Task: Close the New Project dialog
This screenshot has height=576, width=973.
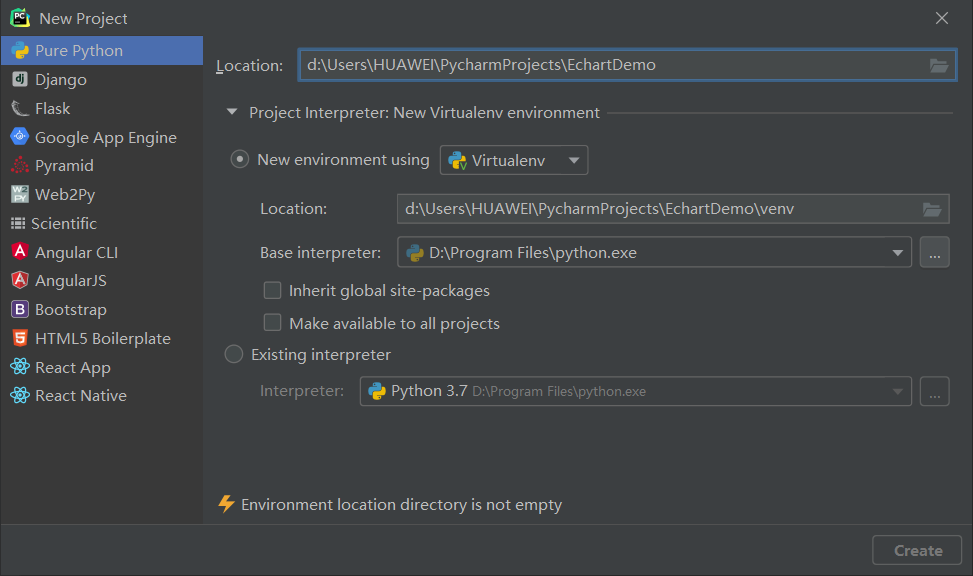Action: [941, 18]
